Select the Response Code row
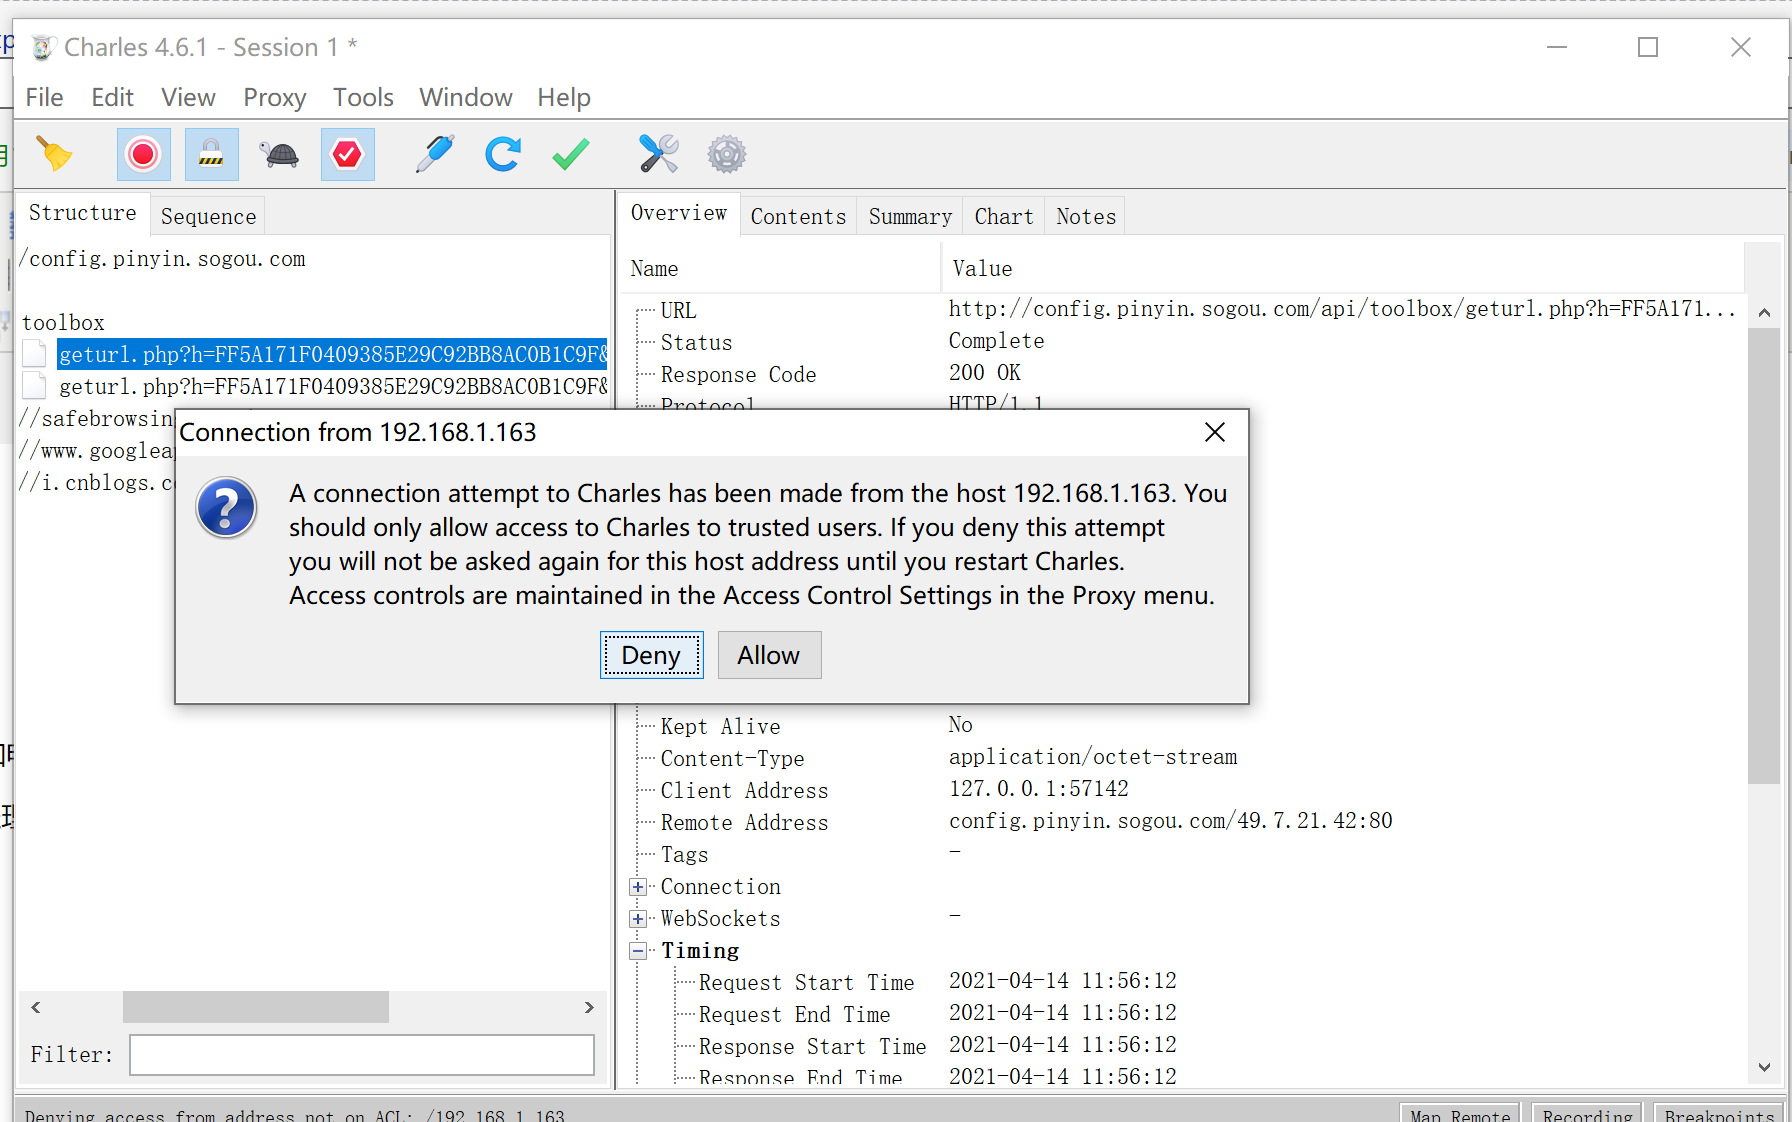Screen dimensions: 1792x1122 point(1185,374)
